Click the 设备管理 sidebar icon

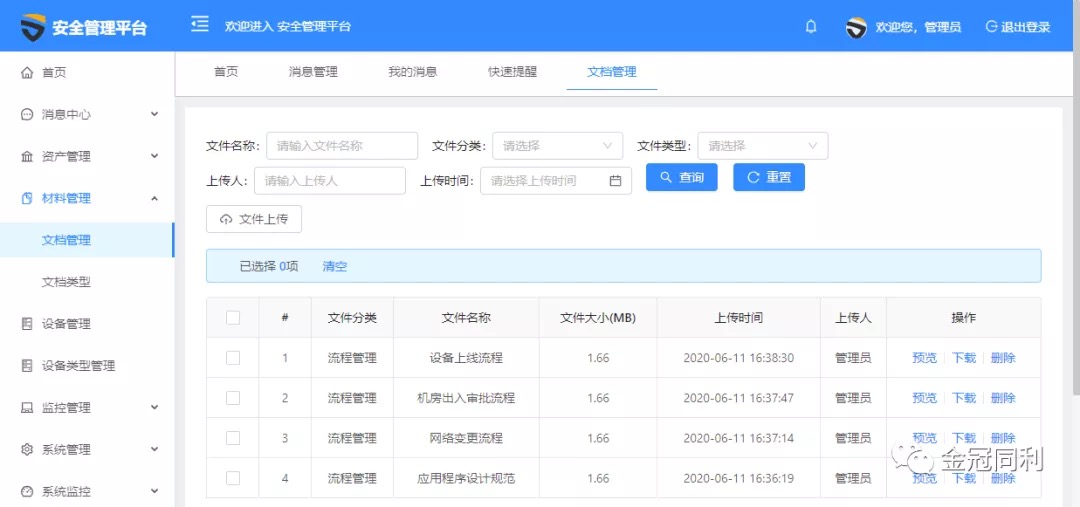(x=27, y=324)
